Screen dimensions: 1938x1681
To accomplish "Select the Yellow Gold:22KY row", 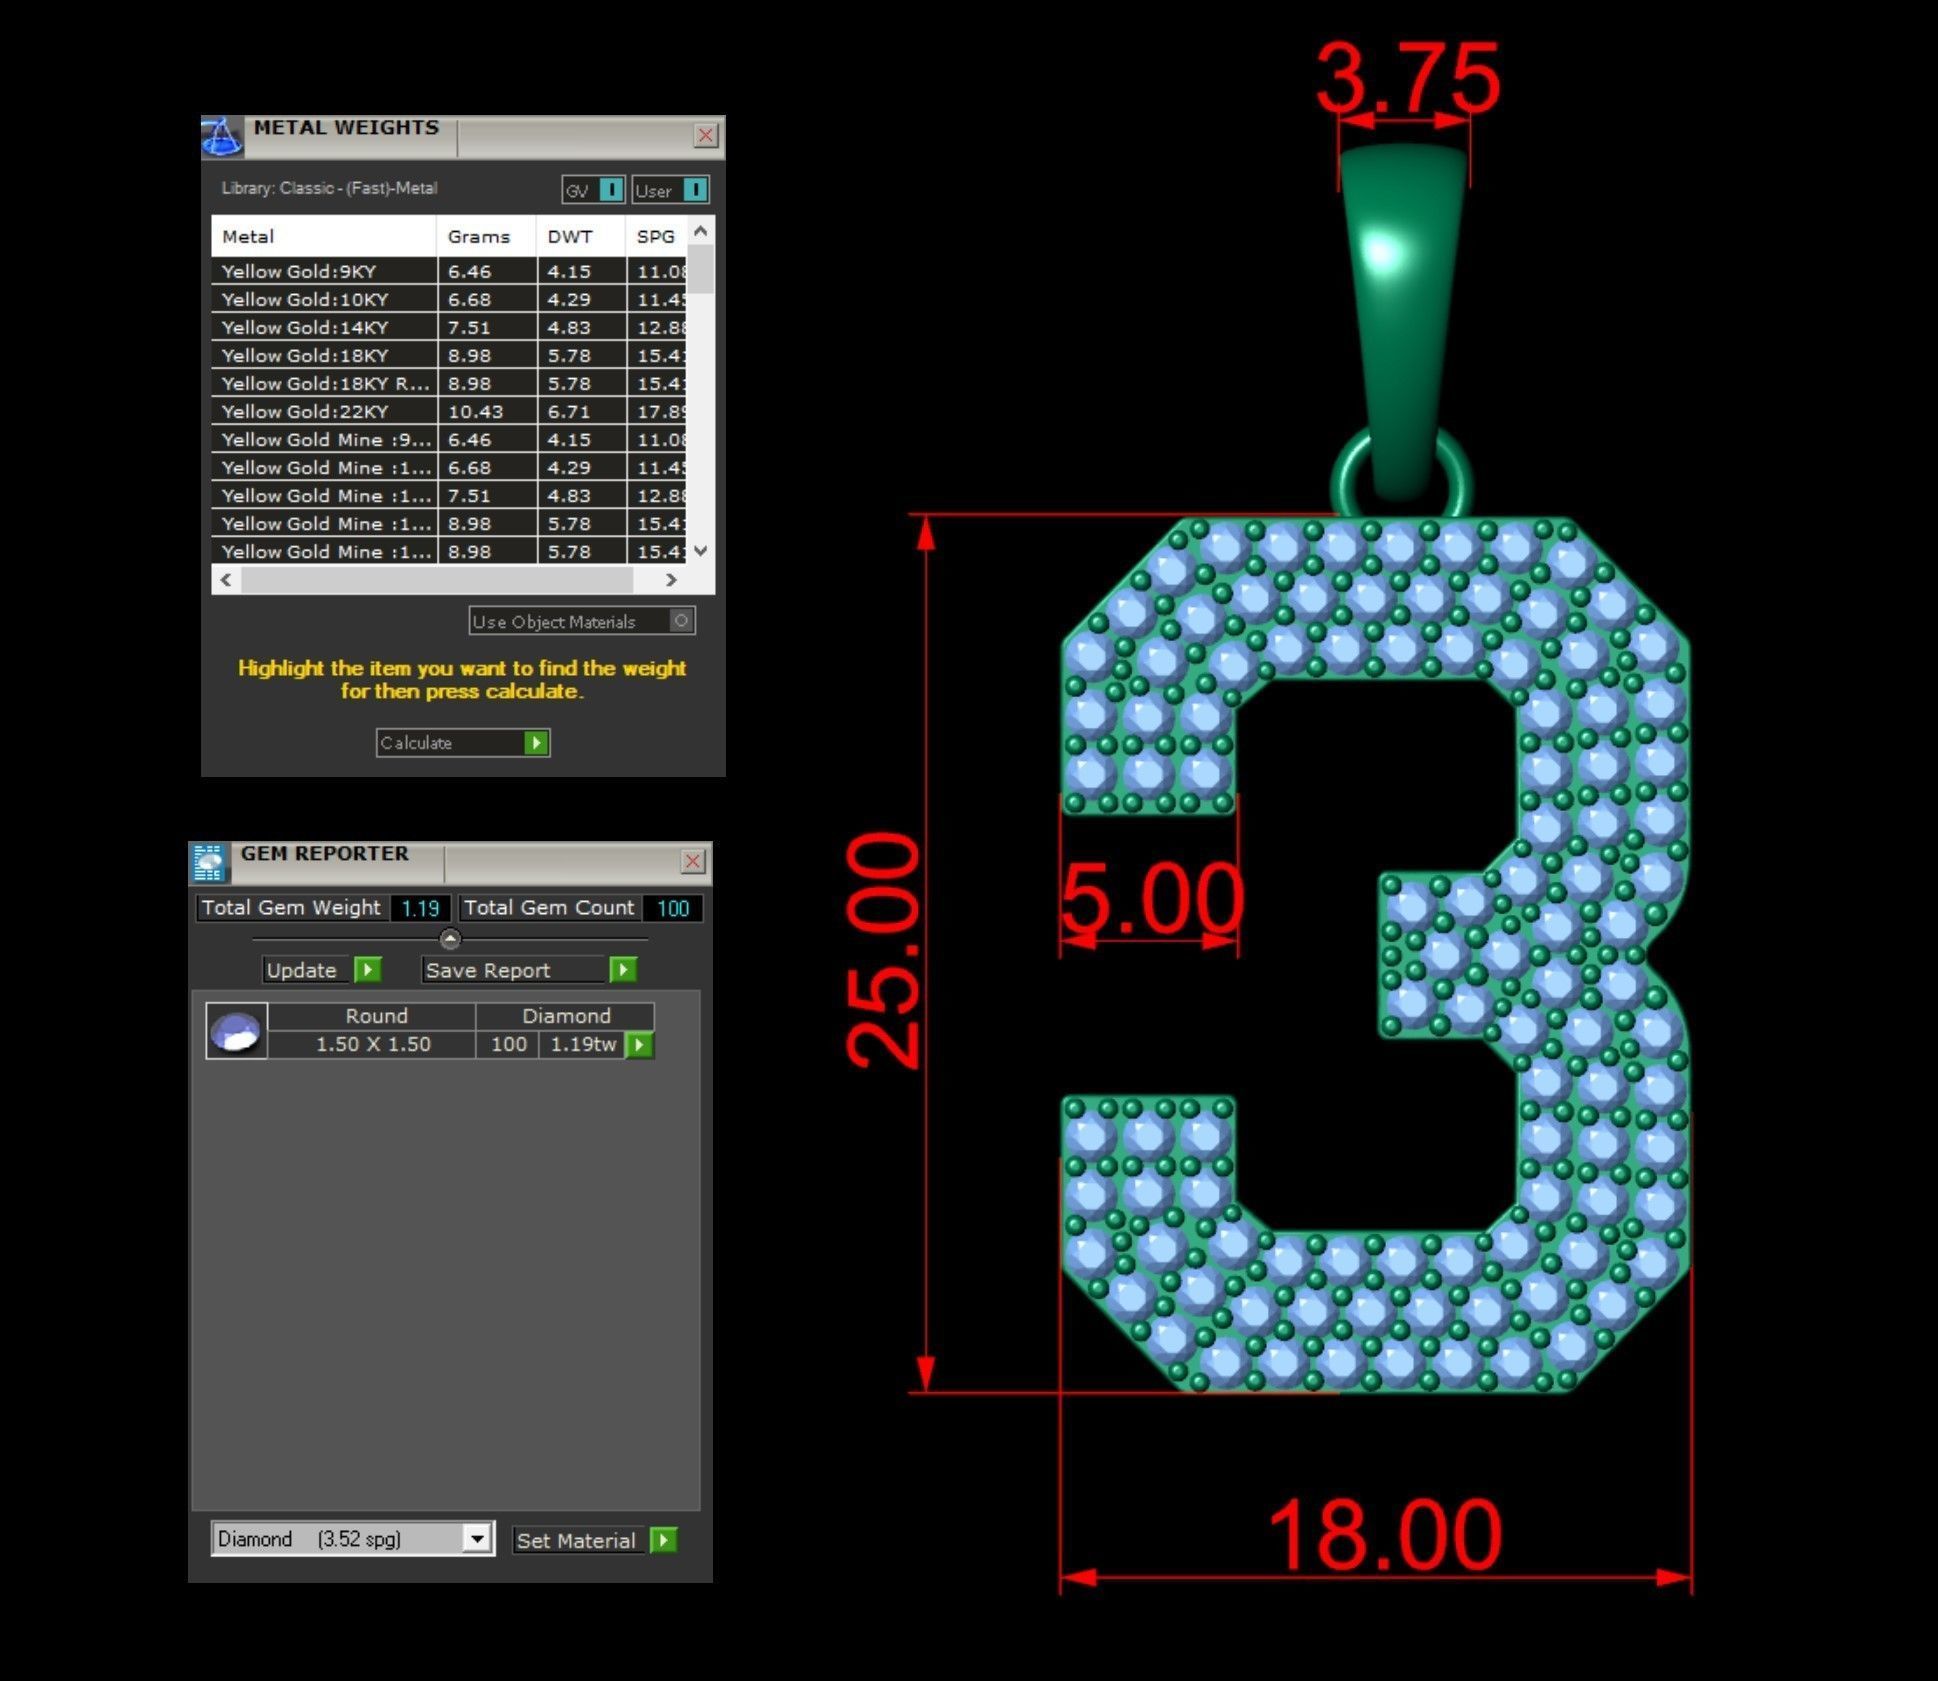I will (x=449, y=411).
